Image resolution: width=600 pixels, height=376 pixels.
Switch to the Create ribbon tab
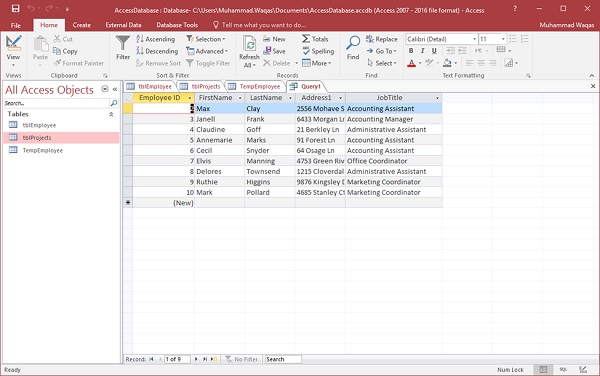click(x=82, y=25)
